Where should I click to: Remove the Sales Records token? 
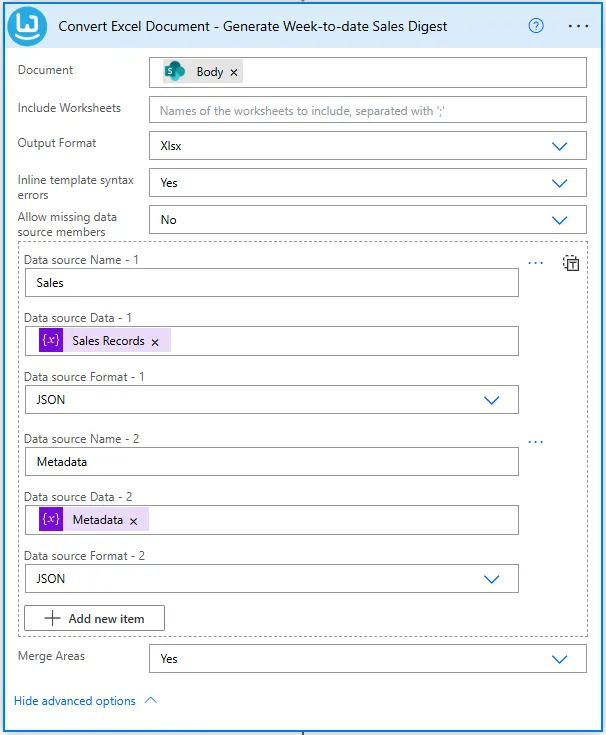[155, 343]
